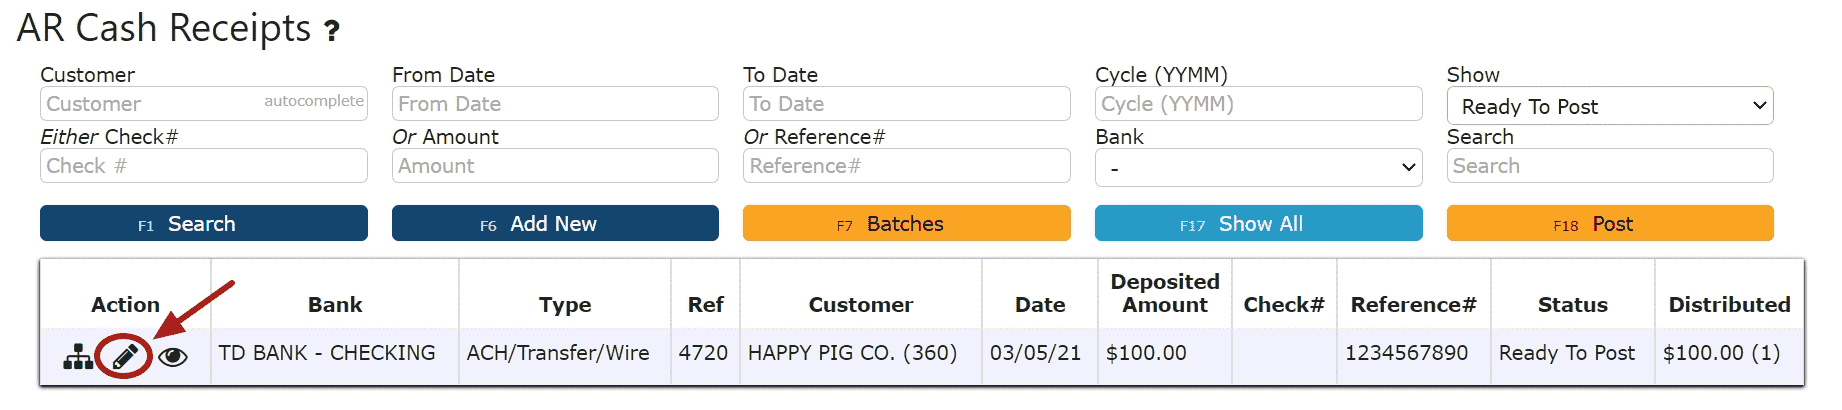This screenshot has width=1842, height=410.
Task: Click the Add New button
Action: click(555, 223)
